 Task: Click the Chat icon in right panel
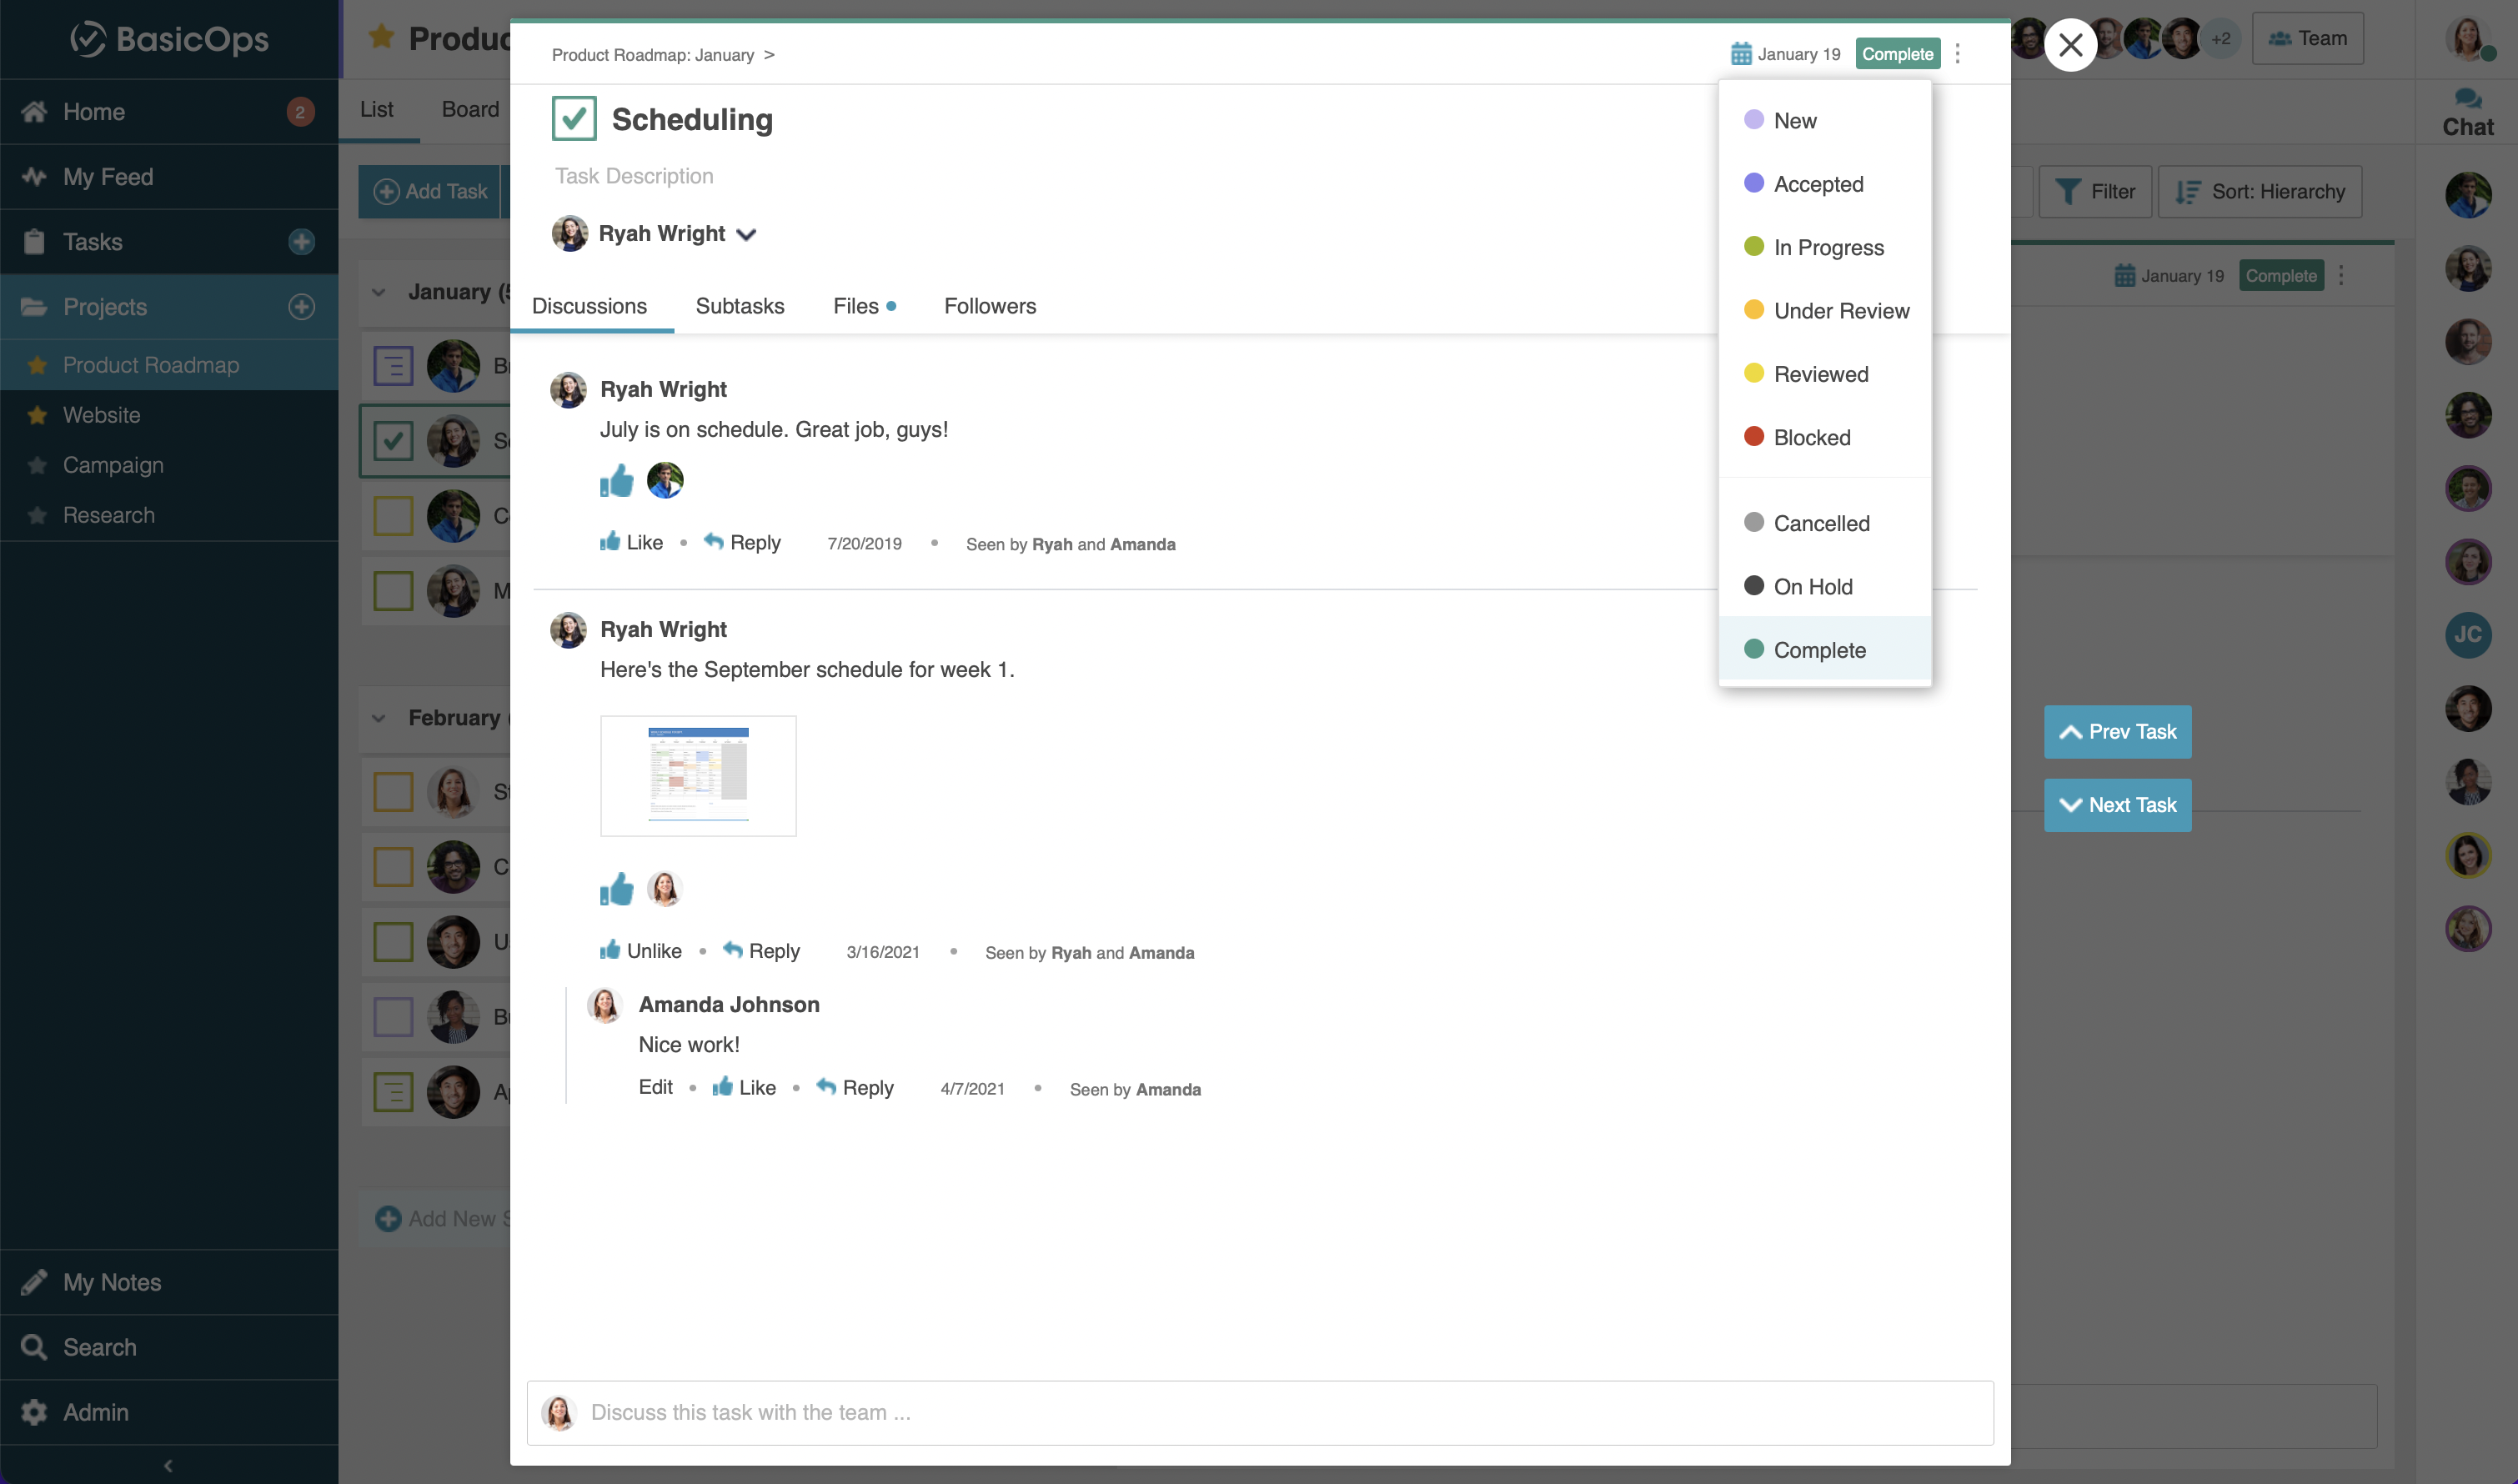[x=2467, y=98]
